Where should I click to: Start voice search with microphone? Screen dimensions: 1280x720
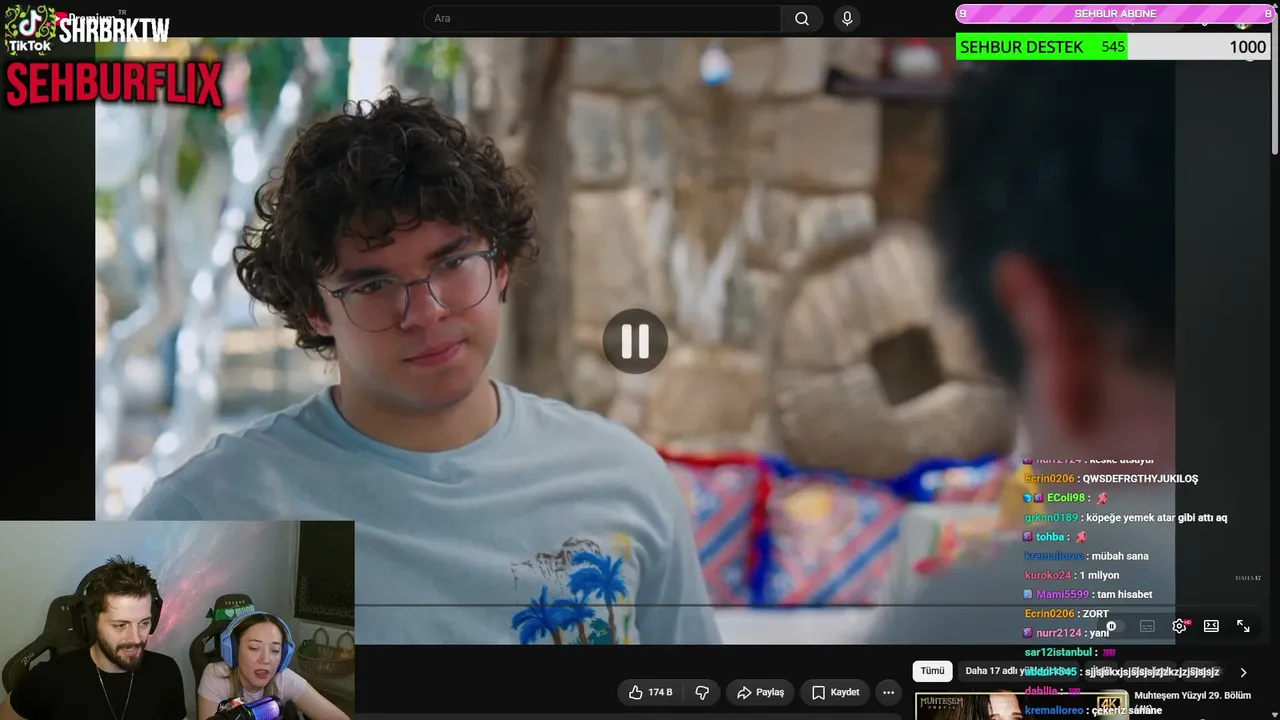(x=847, y=19)
